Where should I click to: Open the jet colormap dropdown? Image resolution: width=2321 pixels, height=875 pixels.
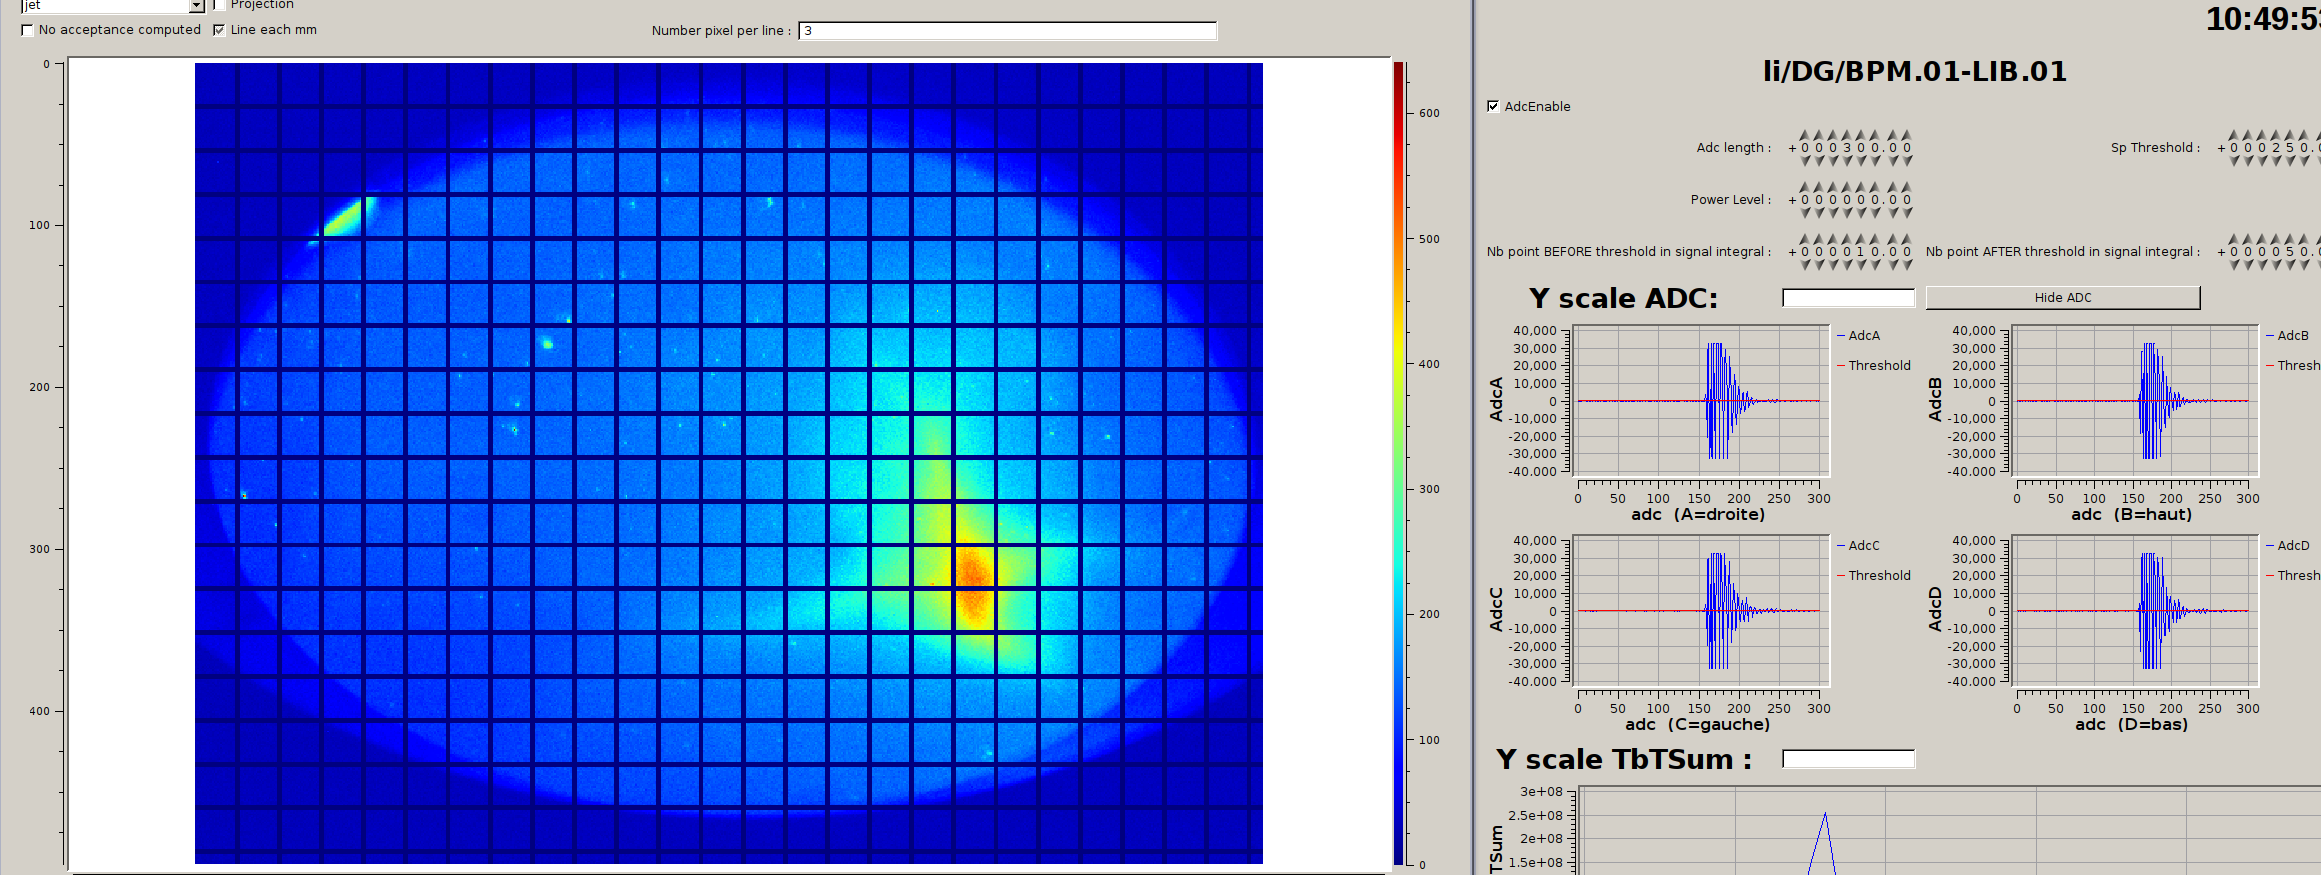tap(196, 6)
